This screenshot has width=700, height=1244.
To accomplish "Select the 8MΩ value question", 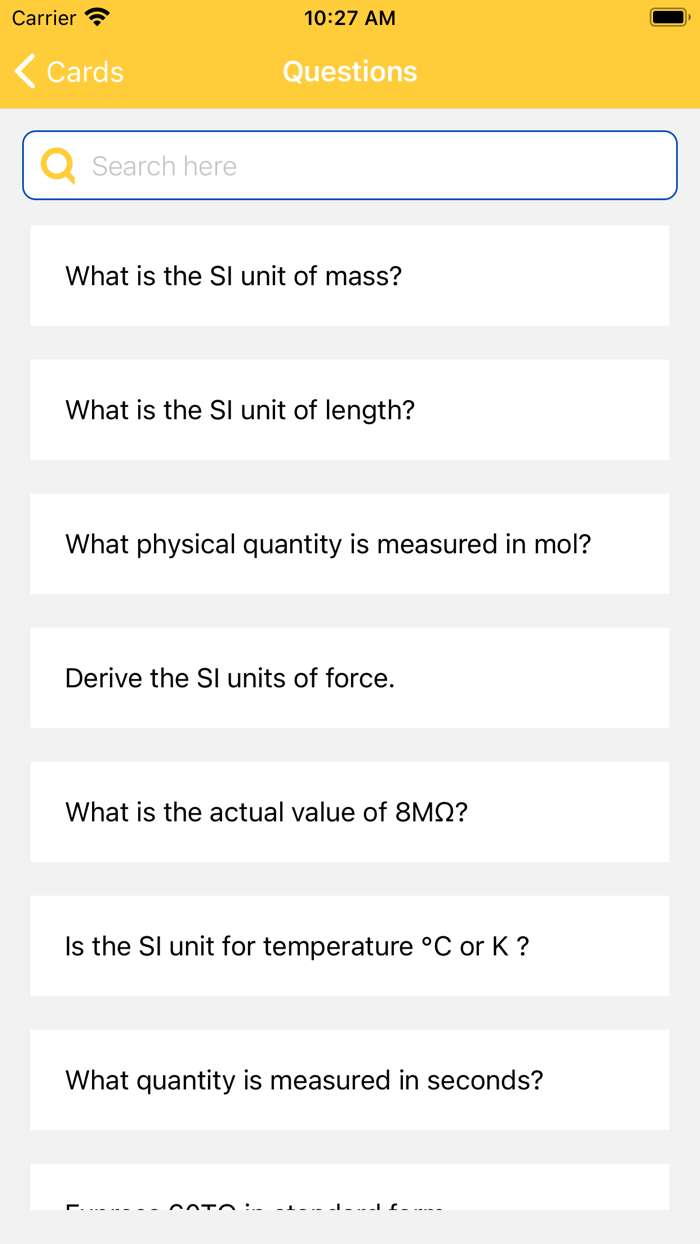I will [x=349, y=811].
